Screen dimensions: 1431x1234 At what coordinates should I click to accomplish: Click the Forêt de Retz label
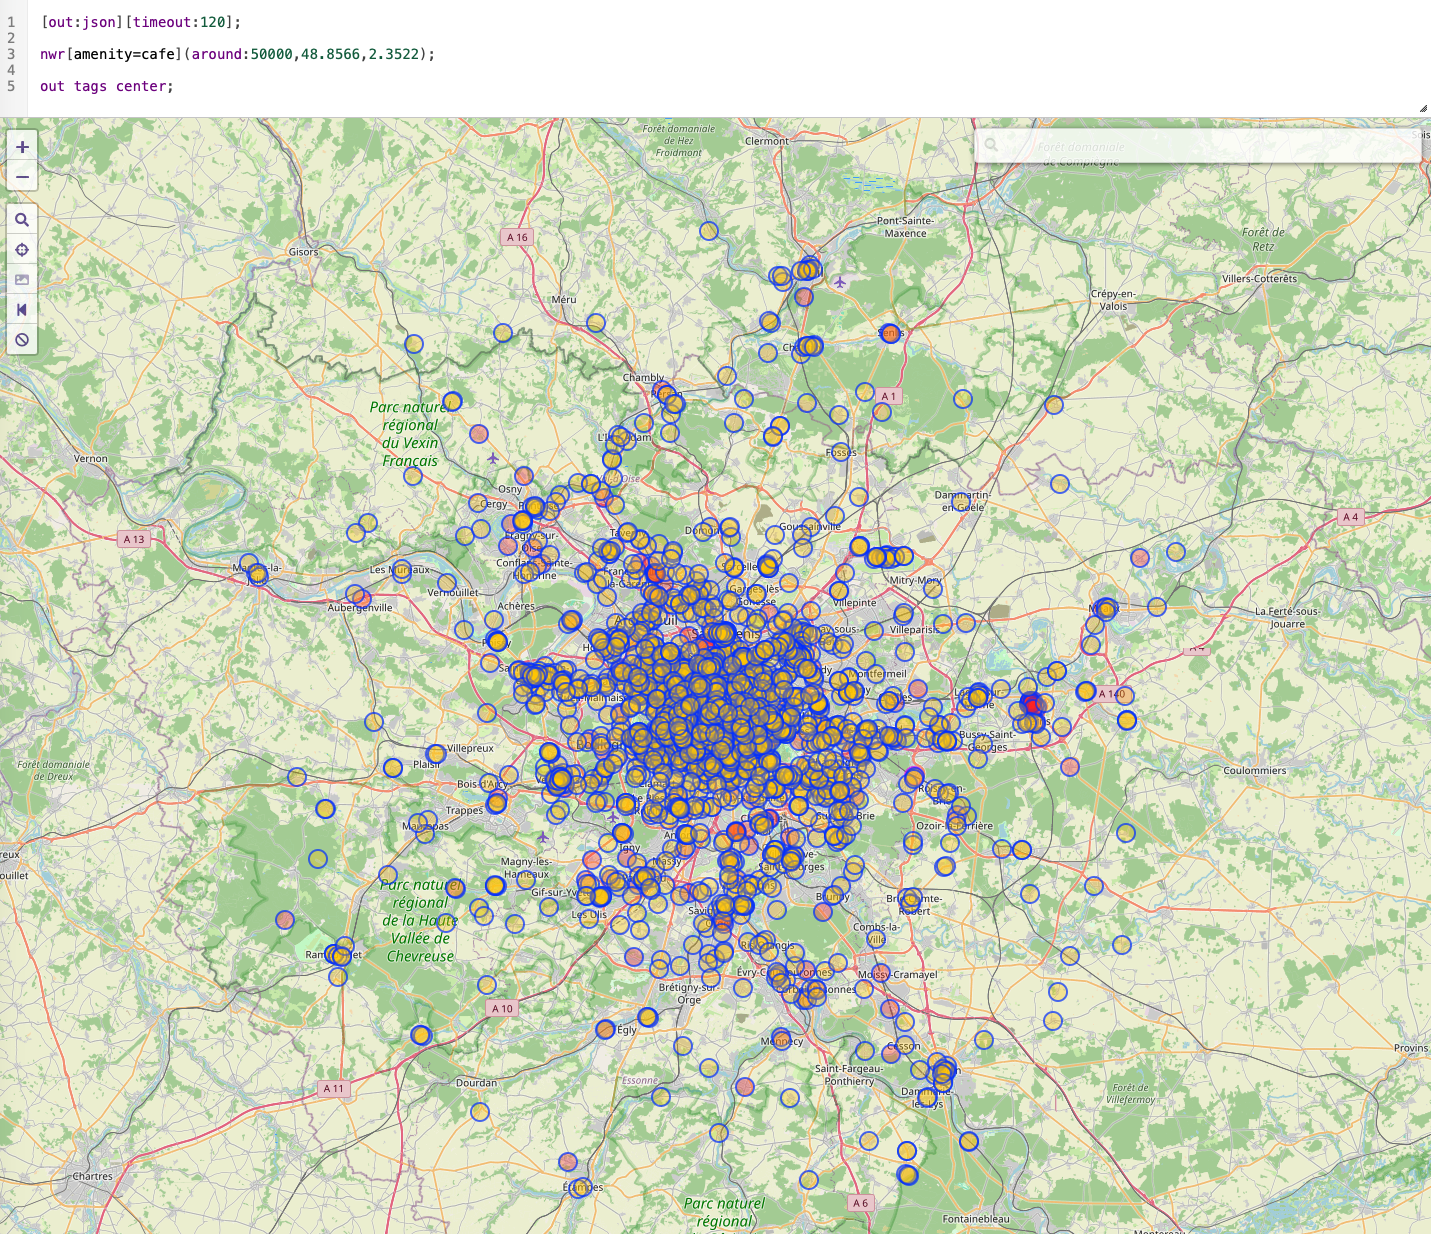pyautogui.click(x=1264, y=239)
